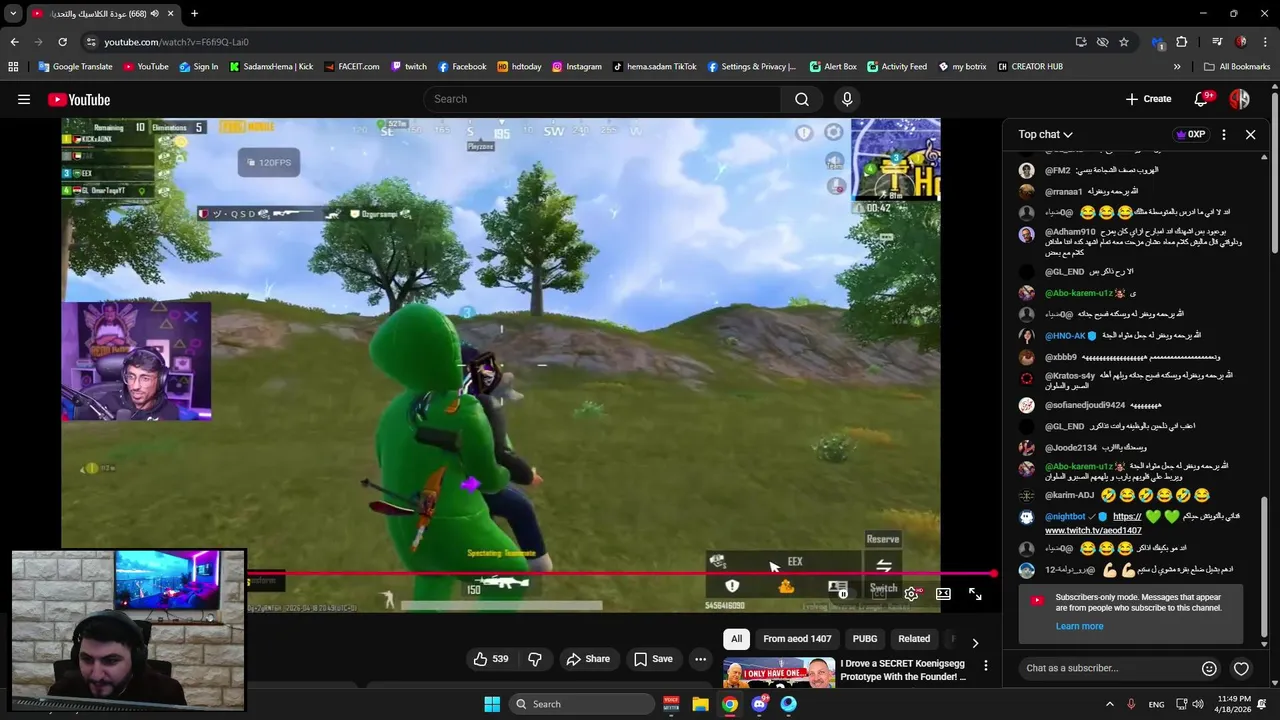Close the live chat panel
1280x720 pixels.
[x=1250, y=134]
